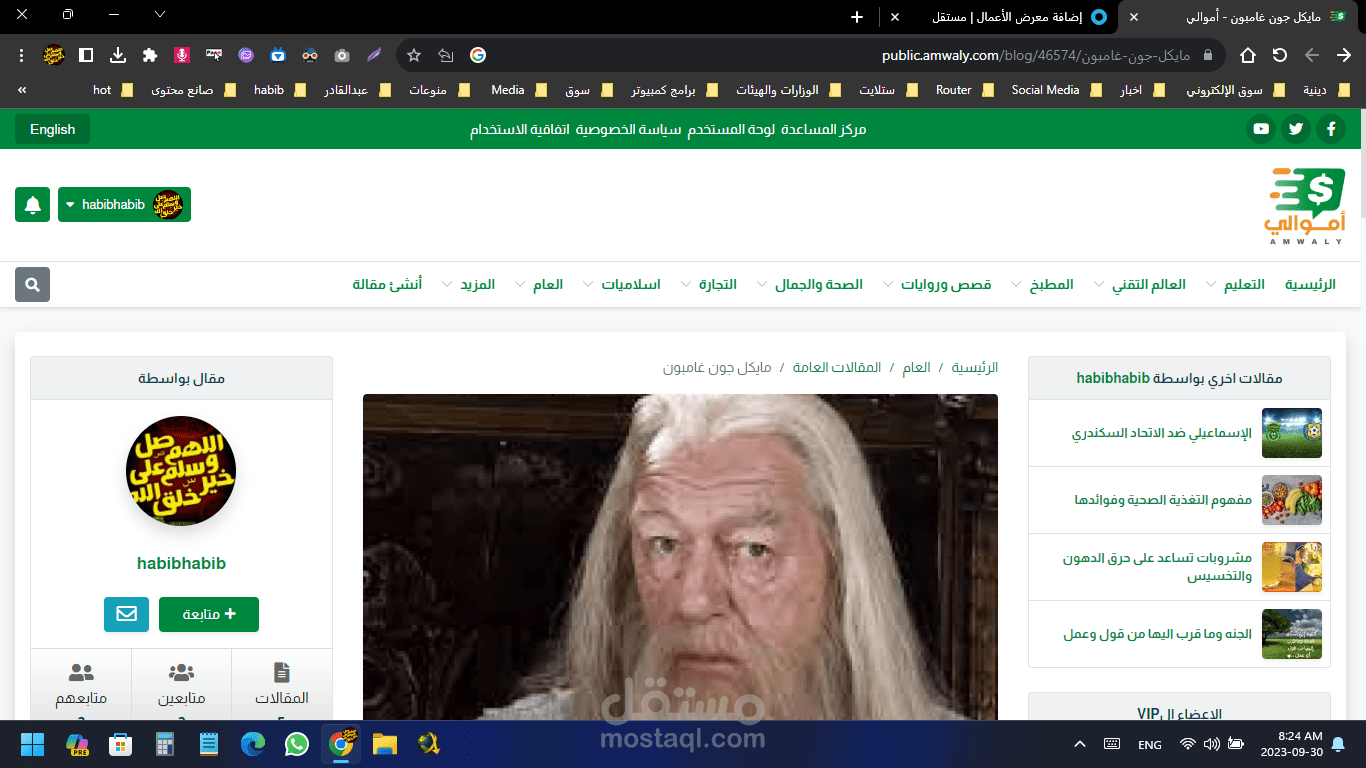This screenshot has width=1366, height=768.
Task: Click the envelope message button for habibhabib
Action: click(126, 614)
